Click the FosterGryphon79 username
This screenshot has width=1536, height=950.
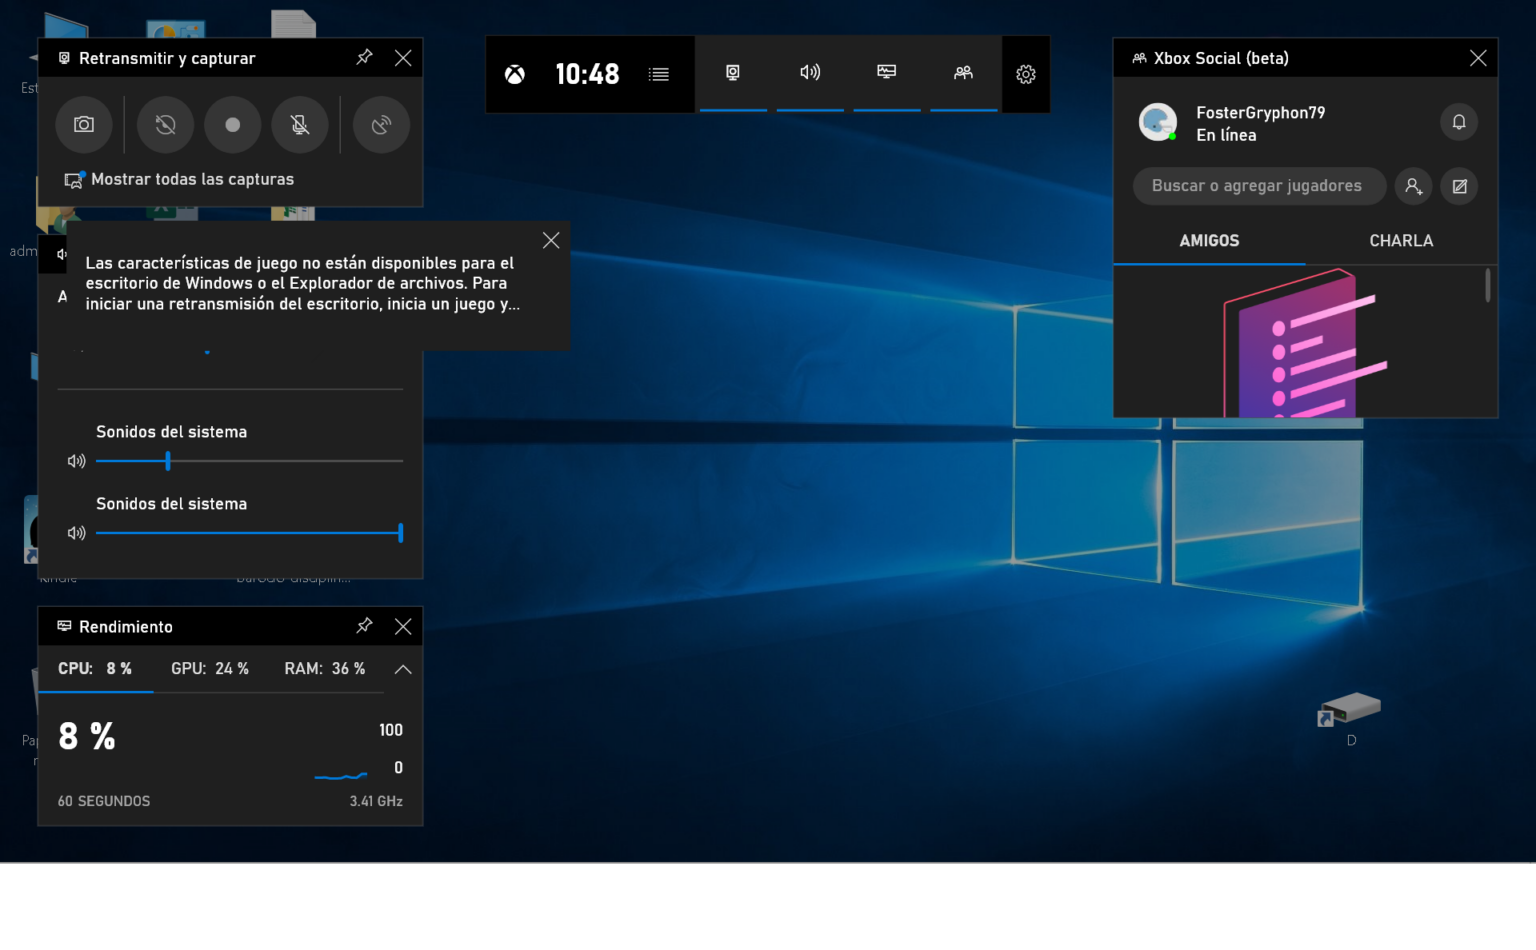click(x=1261, y=113)
